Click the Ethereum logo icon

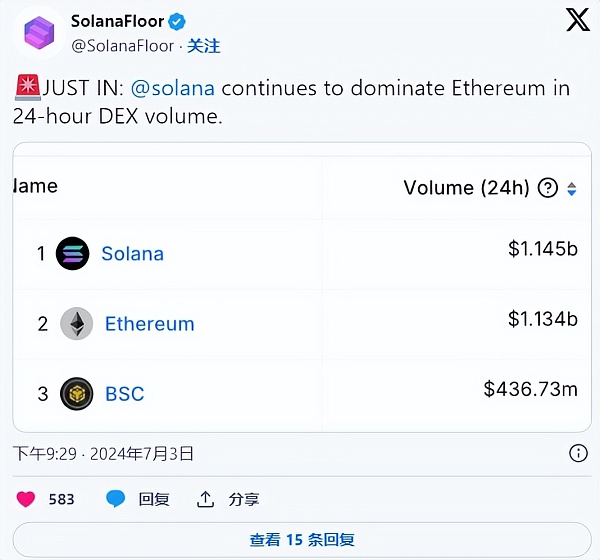(x=76, y=324)
